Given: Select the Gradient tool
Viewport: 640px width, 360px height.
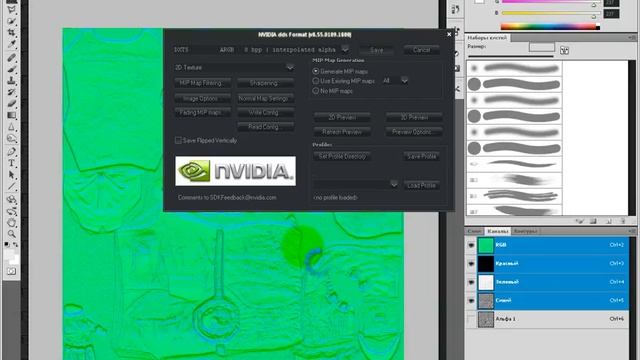Looking at the screenshot, I should coord(11,116).
